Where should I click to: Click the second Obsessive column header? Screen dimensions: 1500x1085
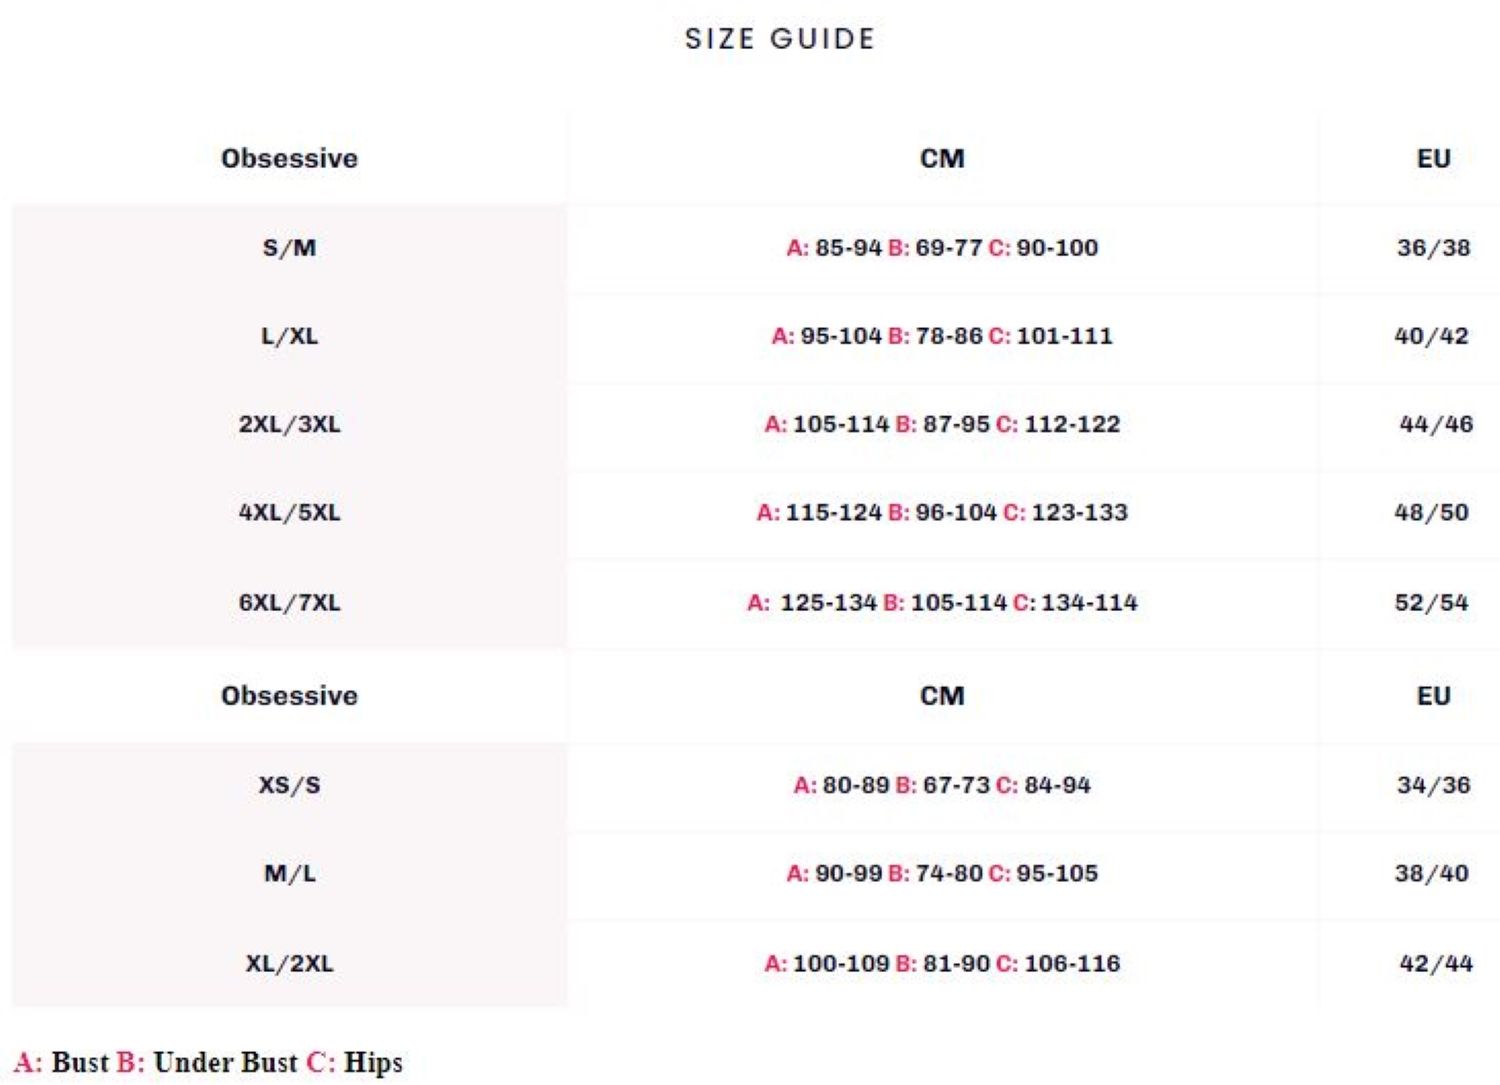point(289,696)
